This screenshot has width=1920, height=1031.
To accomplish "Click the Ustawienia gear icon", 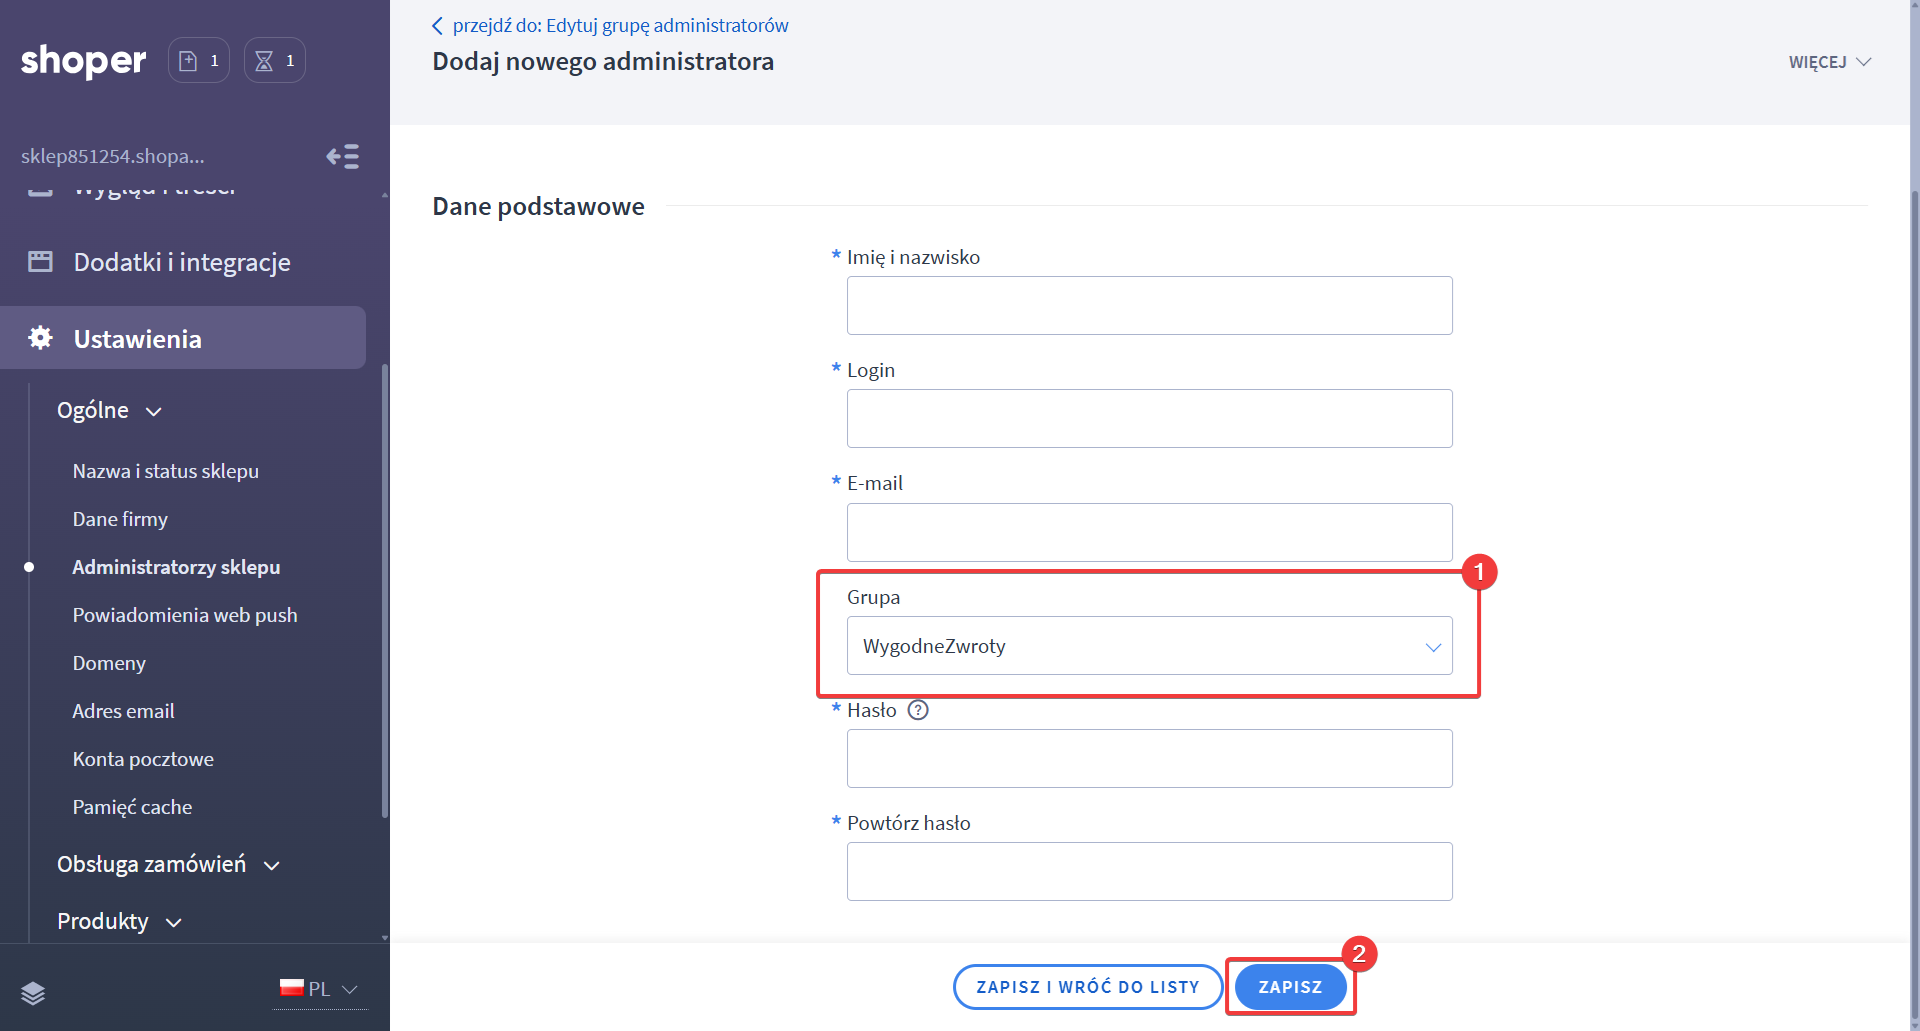I will (x=40, y=338).
